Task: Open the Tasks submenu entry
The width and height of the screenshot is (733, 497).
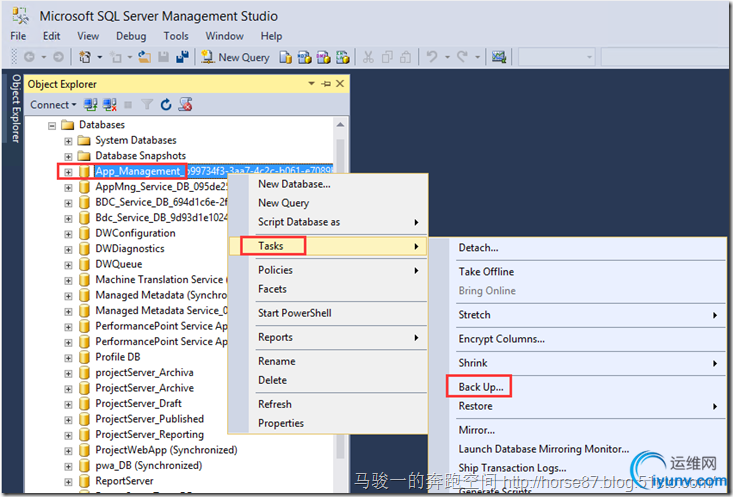Action: 328,246
